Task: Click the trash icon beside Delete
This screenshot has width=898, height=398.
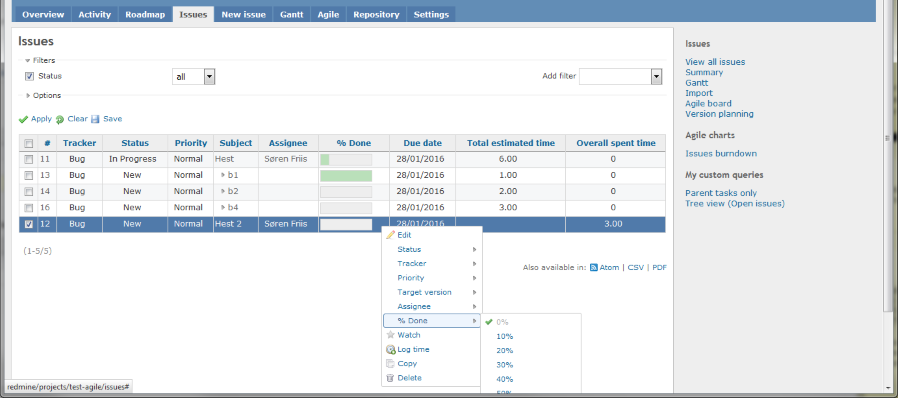Action: click(391, 378)
